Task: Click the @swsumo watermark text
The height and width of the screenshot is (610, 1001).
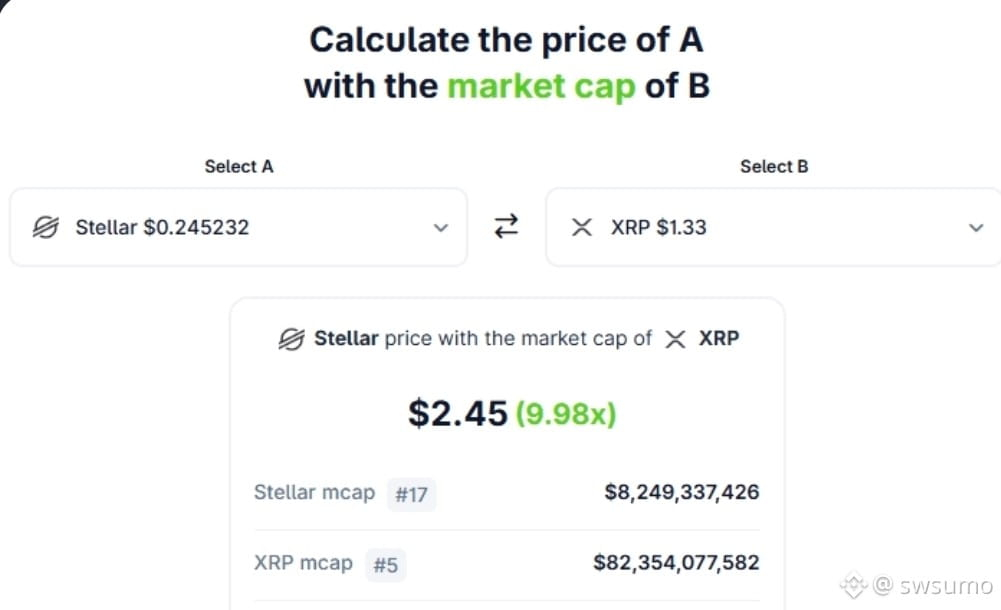Action: (x=933, y=584)
